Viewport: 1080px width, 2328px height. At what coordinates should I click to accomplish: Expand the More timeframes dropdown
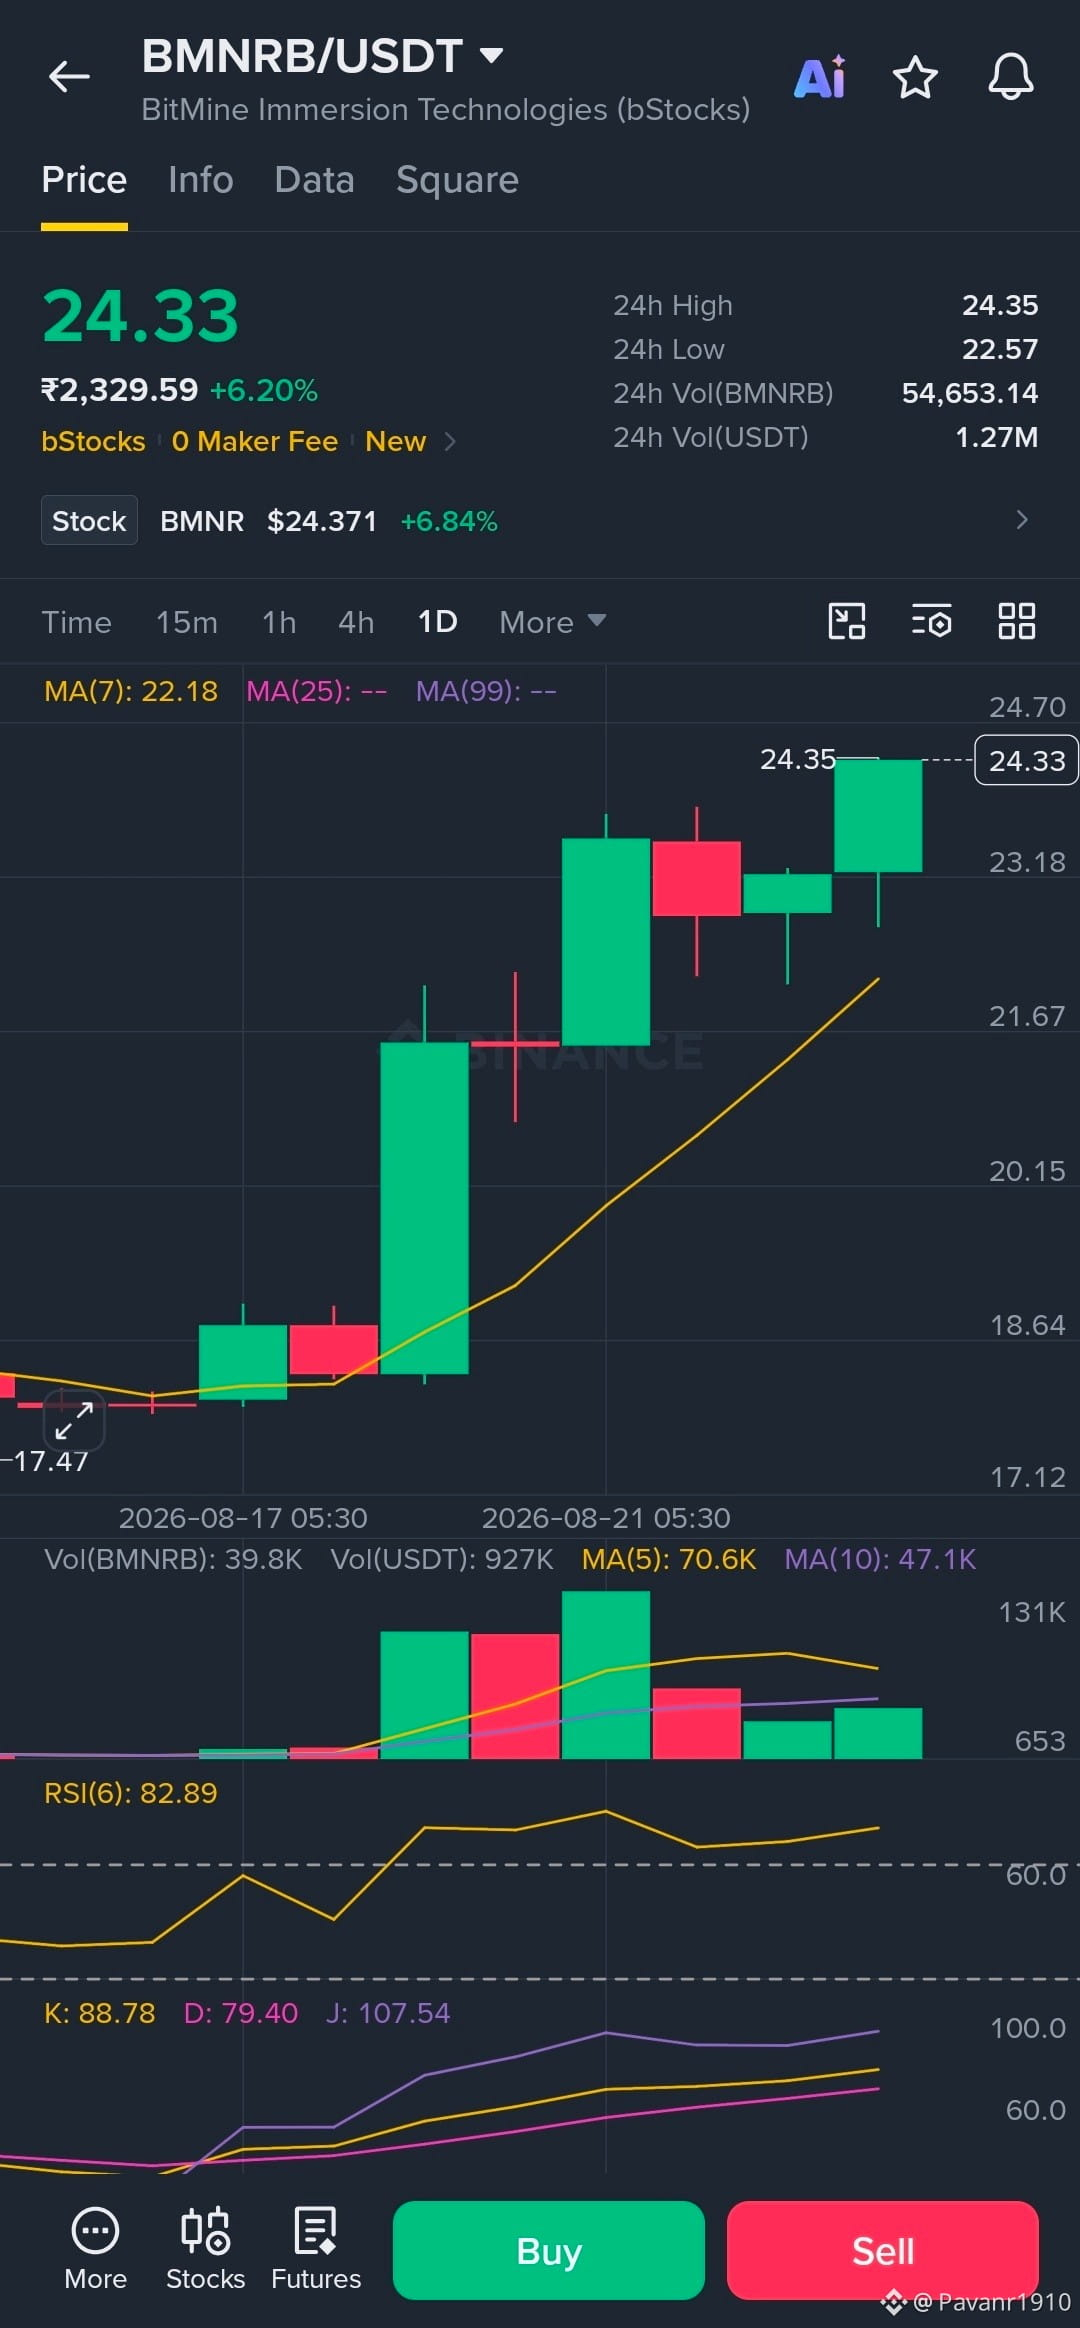coord(552,622)
